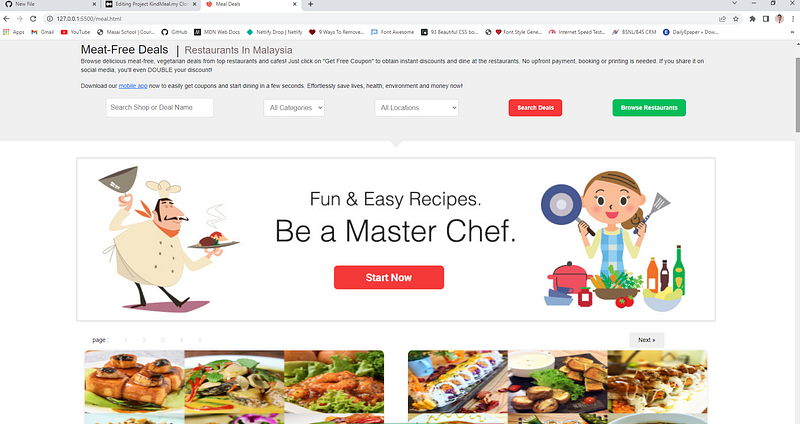Screen dimensions: 800x424
Task: Click the Start Now button on the banner
Action: click(389, 278)
